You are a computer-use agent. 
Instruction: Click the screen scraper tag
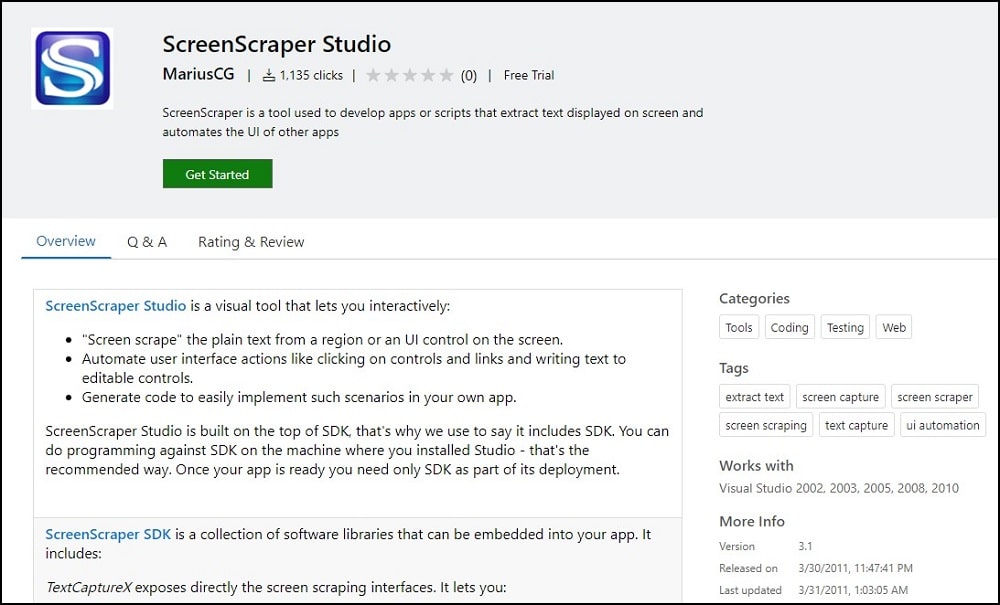click(x=934, y=397)
